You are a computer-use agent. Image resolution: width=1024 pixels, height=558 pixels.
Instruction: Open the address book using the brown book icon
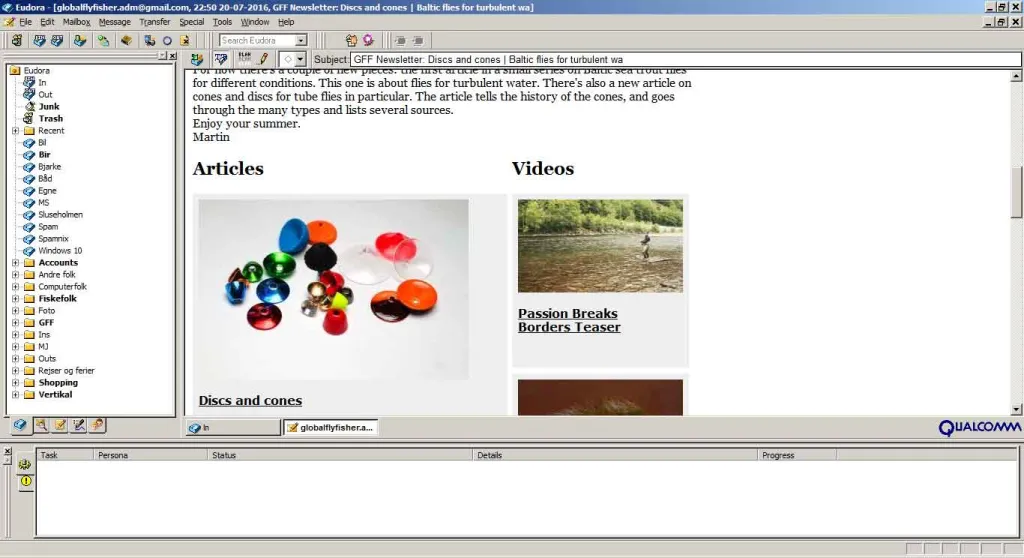[x=126, y=41]
